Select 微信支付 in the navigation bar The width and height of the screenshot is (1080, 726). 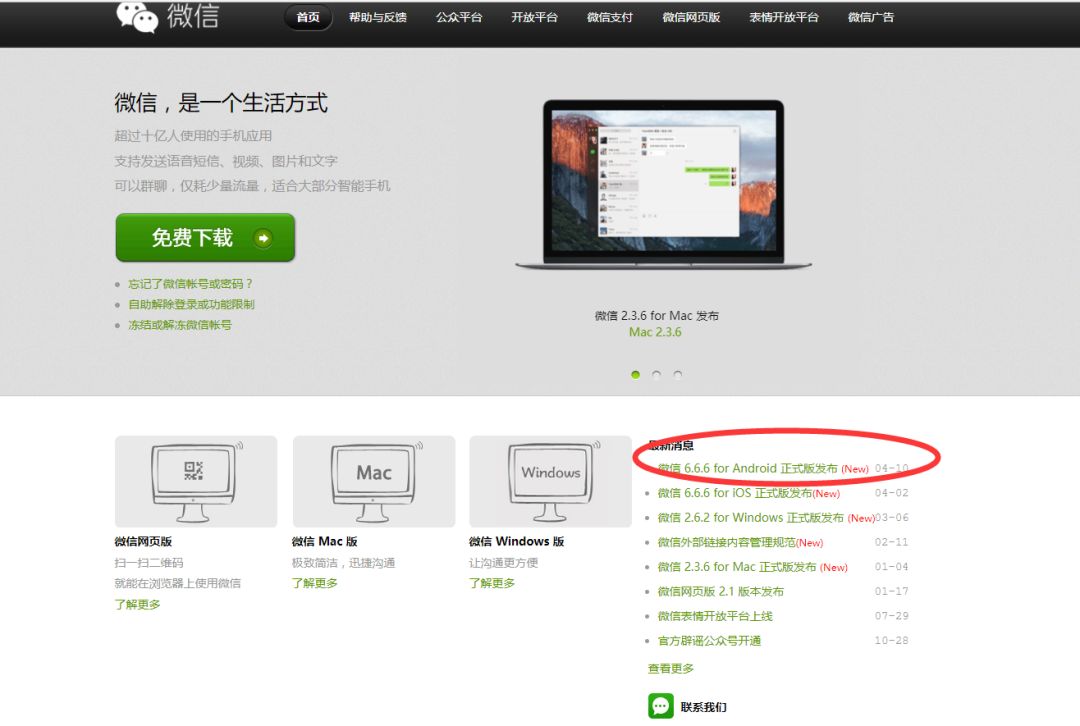click(610, 17)
